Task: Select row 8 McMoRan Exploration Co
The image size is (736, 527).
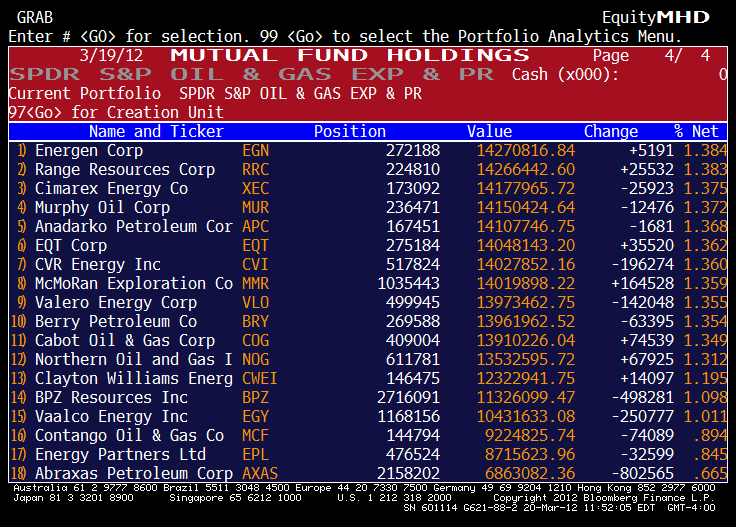Action: point(368,283)
